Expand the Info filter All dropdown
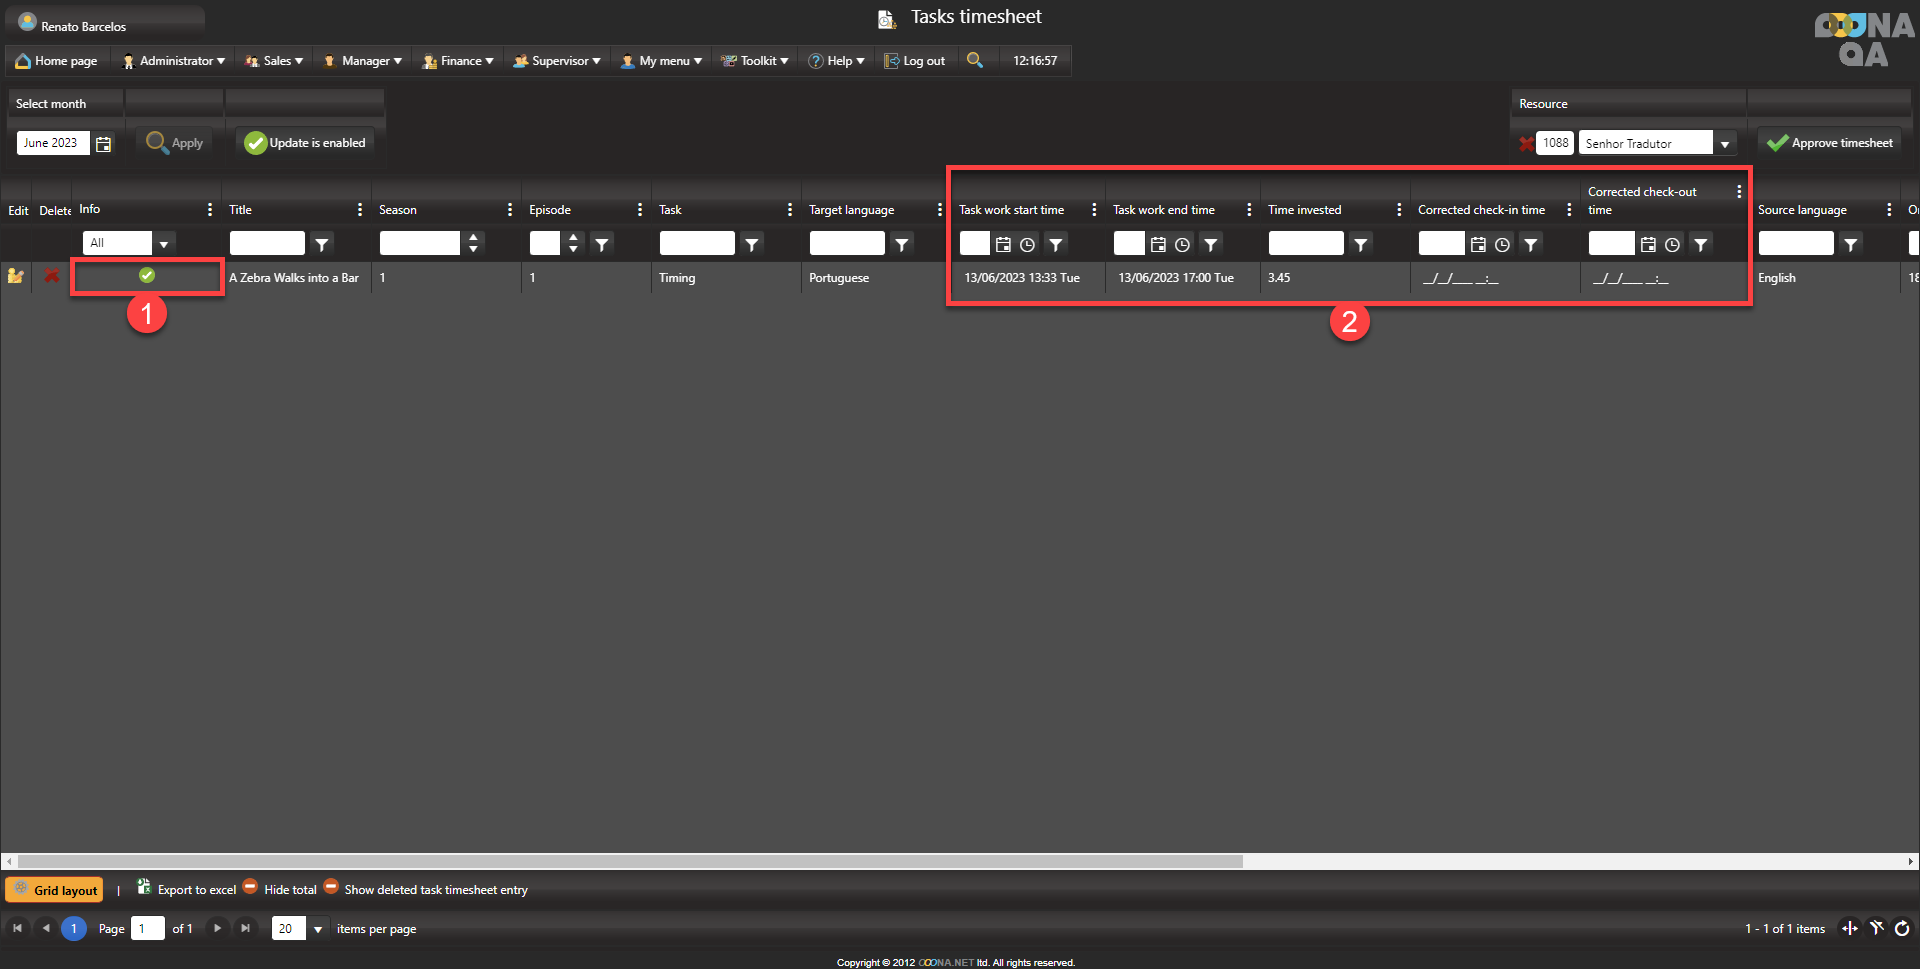The image size is (1920, 969). tap(164, 243)
